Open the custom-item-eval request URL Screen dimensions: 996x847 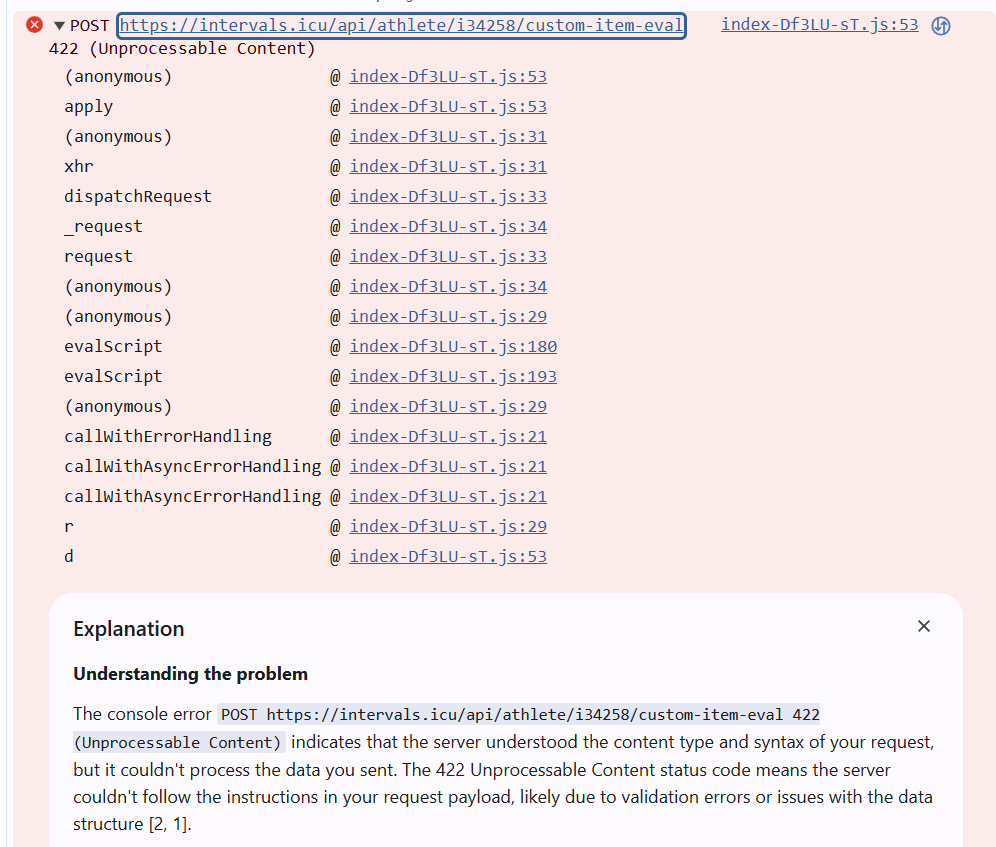pos(401,25)
